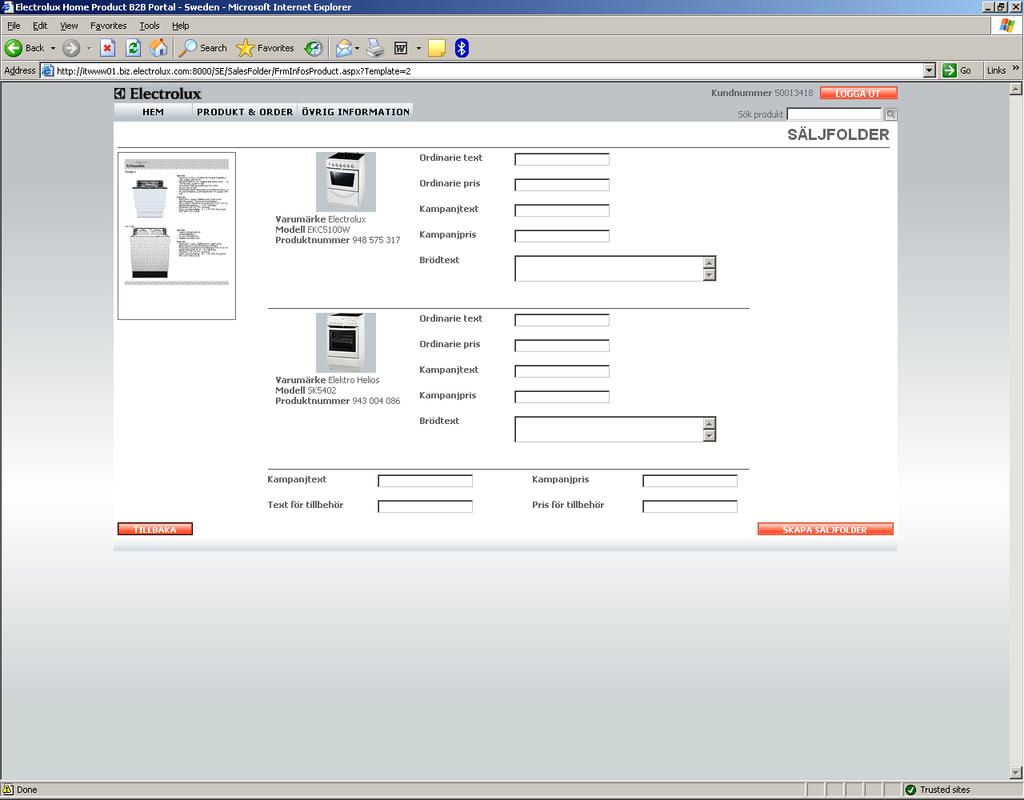Click the sales folder template preview thumbnail
This screenshot has width=1024, height=800.
click(x=176, y=236)
